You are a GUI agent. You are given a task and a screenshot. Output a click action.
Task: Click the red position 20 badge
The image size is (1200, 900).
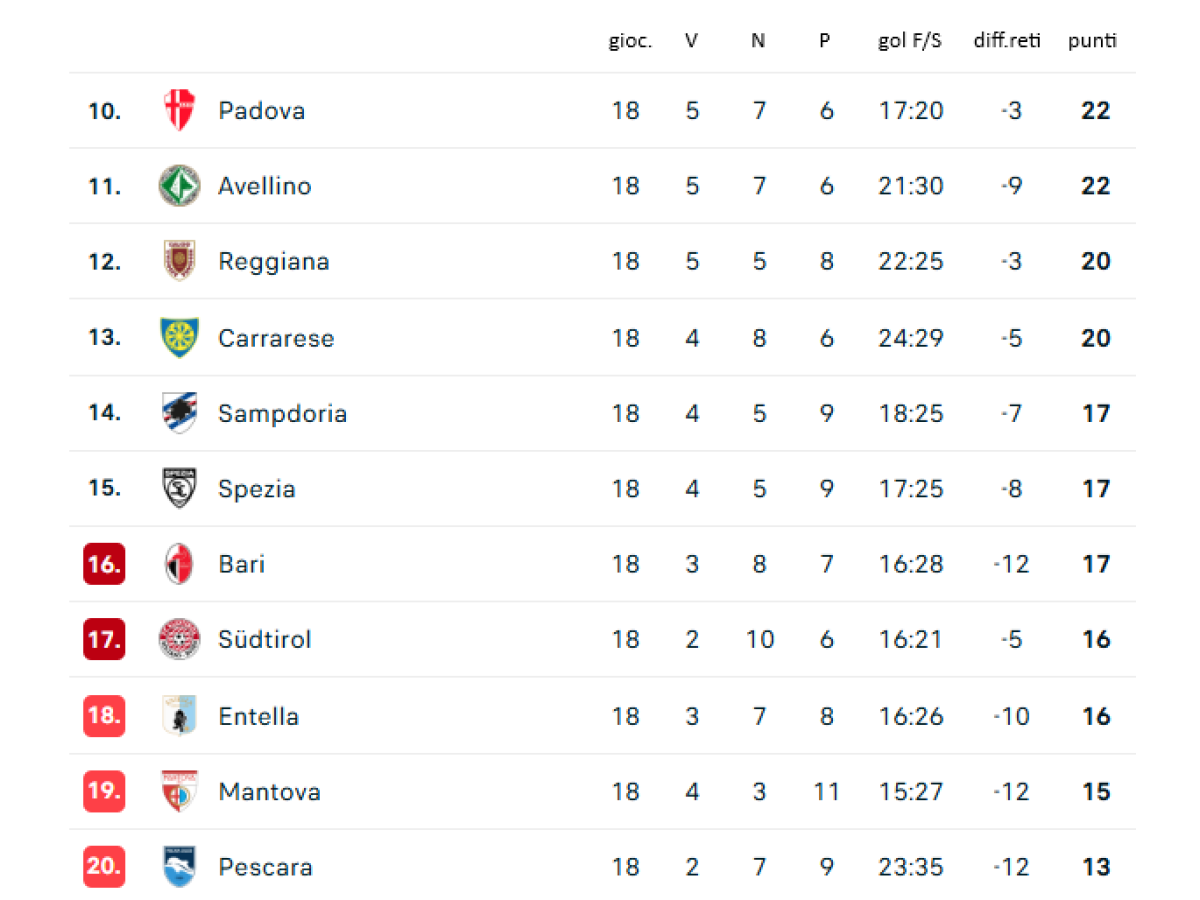tap(104, 867)
